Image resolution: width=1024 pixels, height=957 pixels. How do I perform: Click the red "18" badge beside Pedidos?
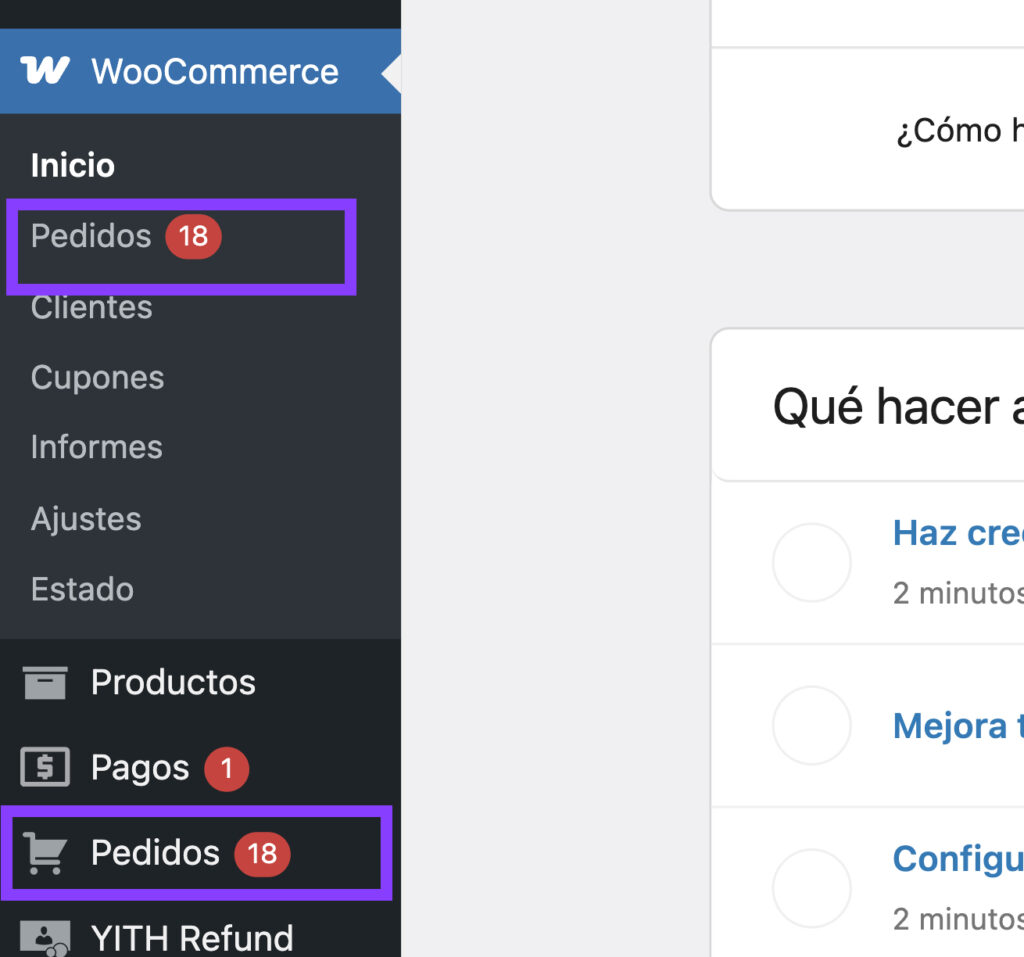193,237
